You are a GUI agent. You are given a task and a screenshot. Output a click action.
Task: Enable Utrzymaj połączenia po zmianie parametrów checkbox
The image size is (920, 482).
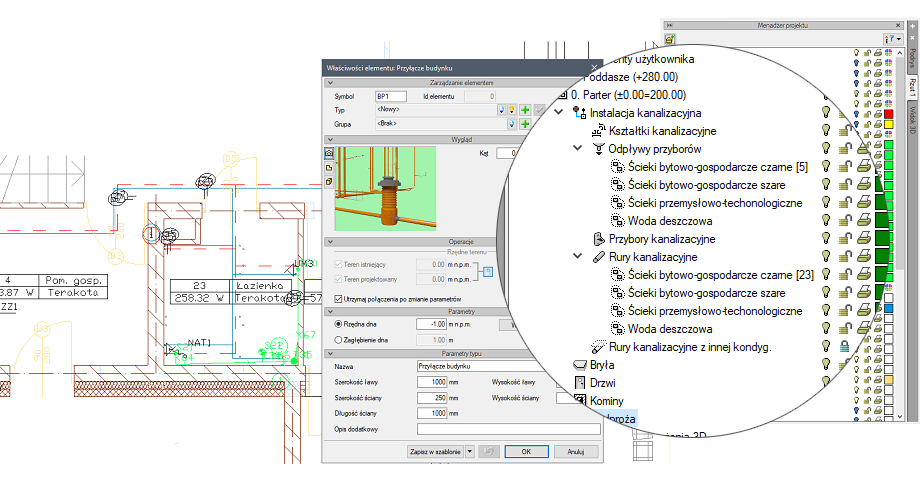(338, 299)
